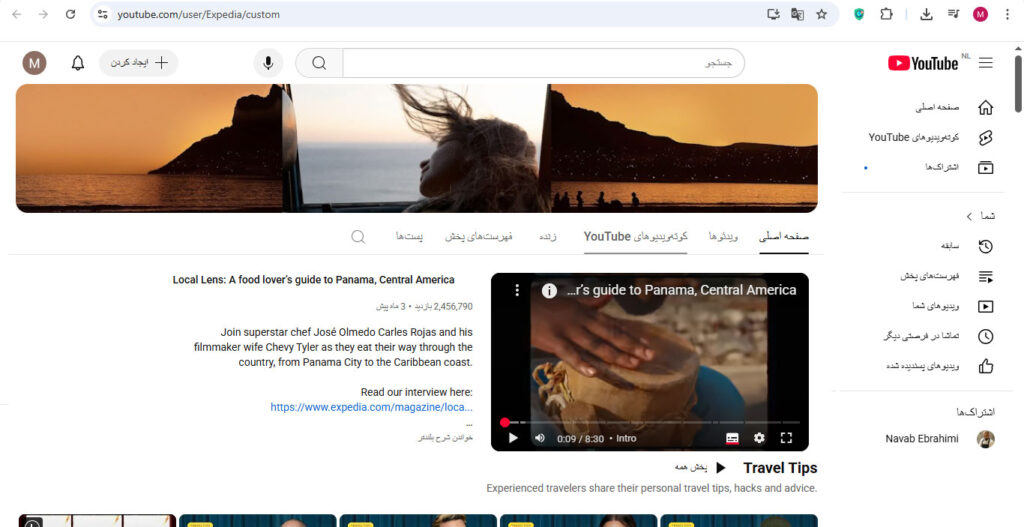Switch to channel YouTube Shorts tab
This screenshot has height=527, width=1024.
(x=635, y=236)
